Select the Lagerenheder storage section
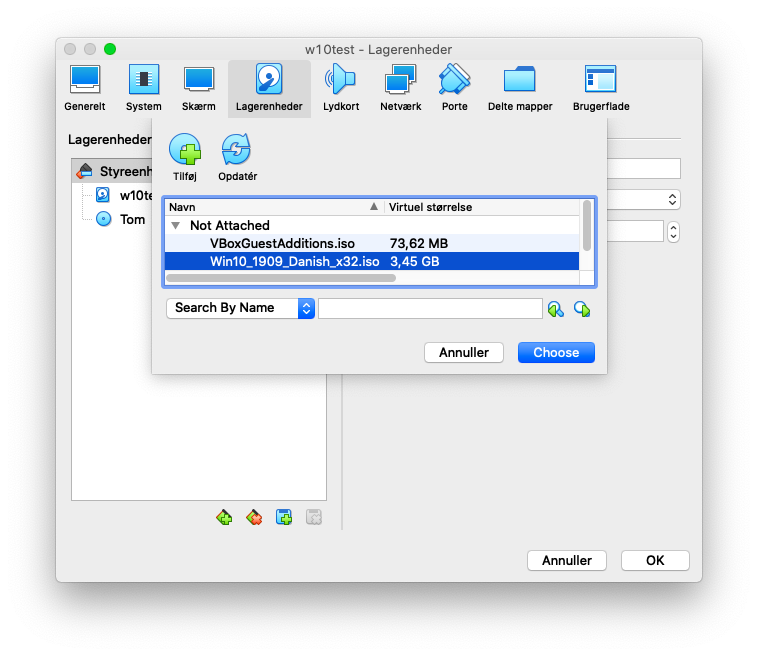The width and height of the screenshot is (758, 656). point(269,89)
